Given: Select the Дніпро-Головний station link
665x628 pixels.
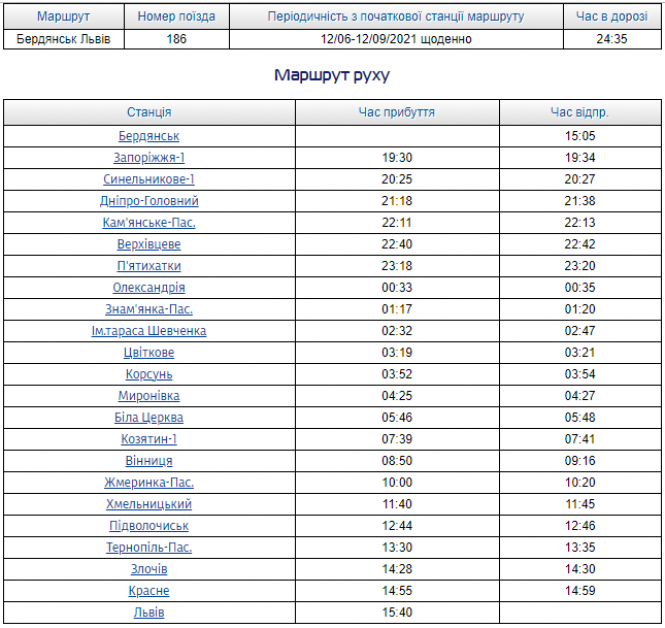Looking at the screenshot, I should [x=149, y=201].
